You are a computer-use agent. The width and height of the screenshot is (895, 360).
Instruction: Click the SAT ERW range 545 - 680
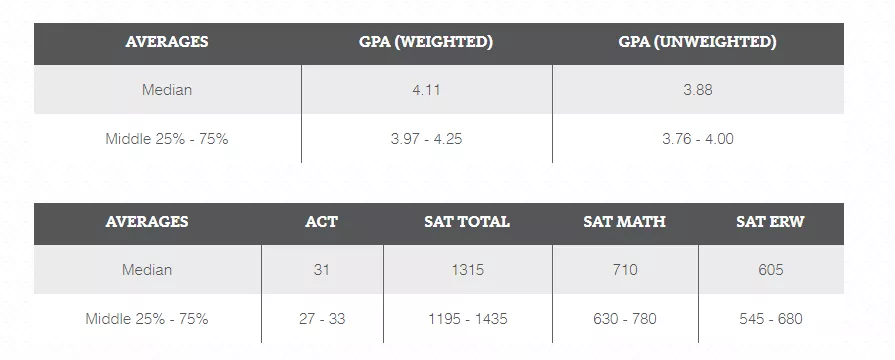771,318
